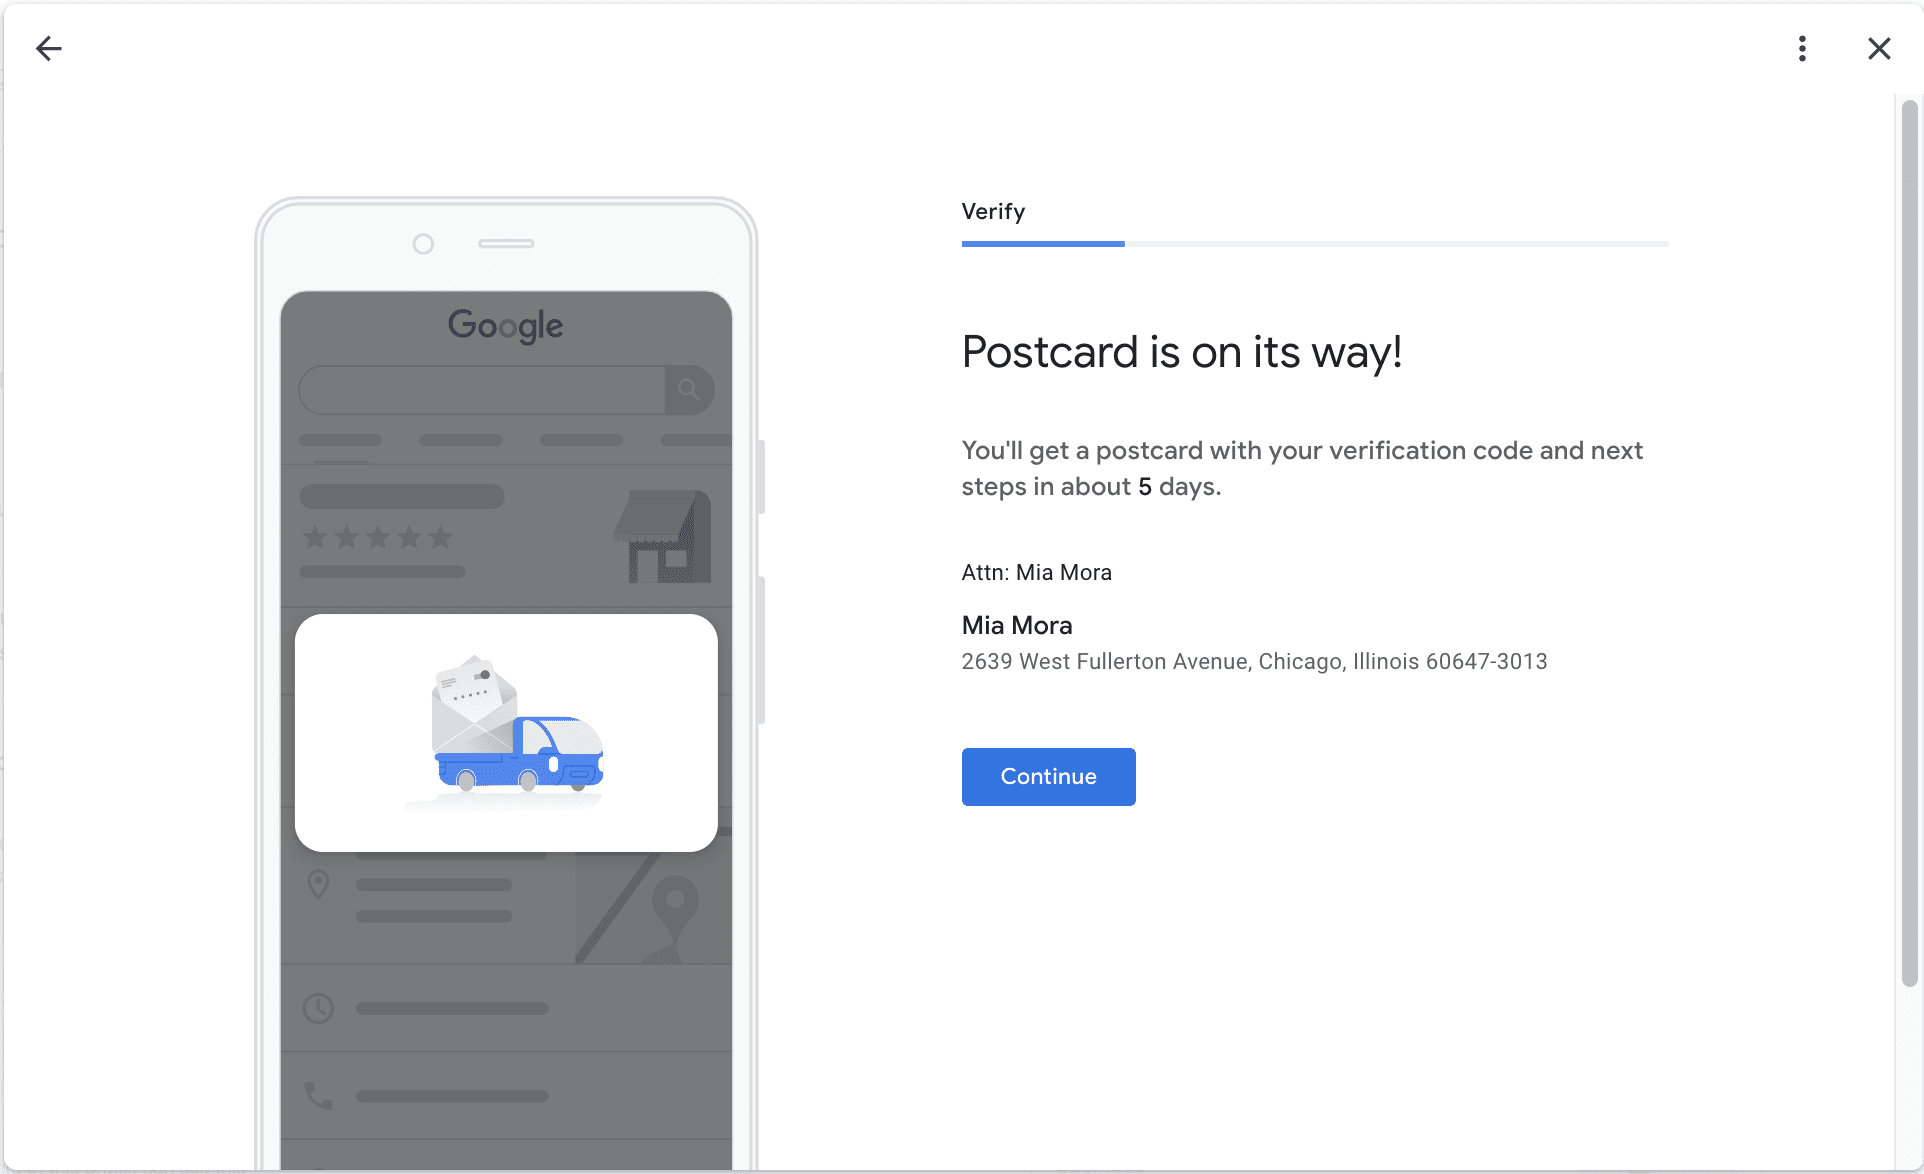
Task: Click the Continue button to proceed
Action: coord(1049,777)
